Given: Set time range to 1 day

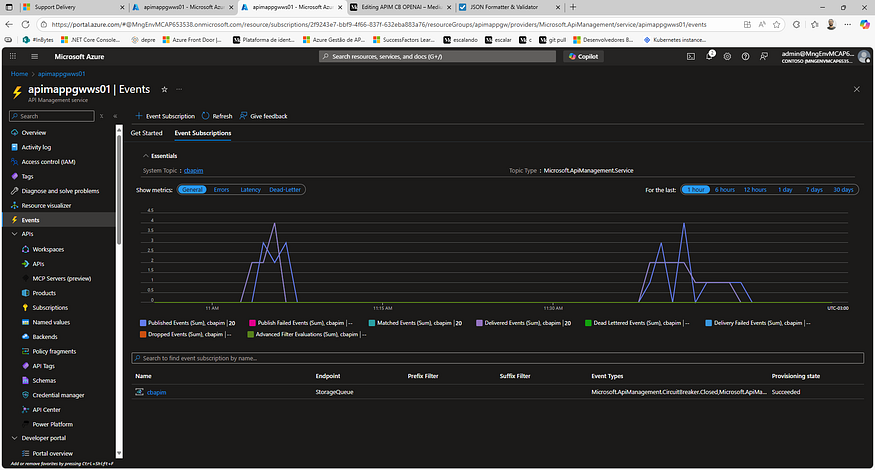Looking at the screenshot, I should point(785,190).
